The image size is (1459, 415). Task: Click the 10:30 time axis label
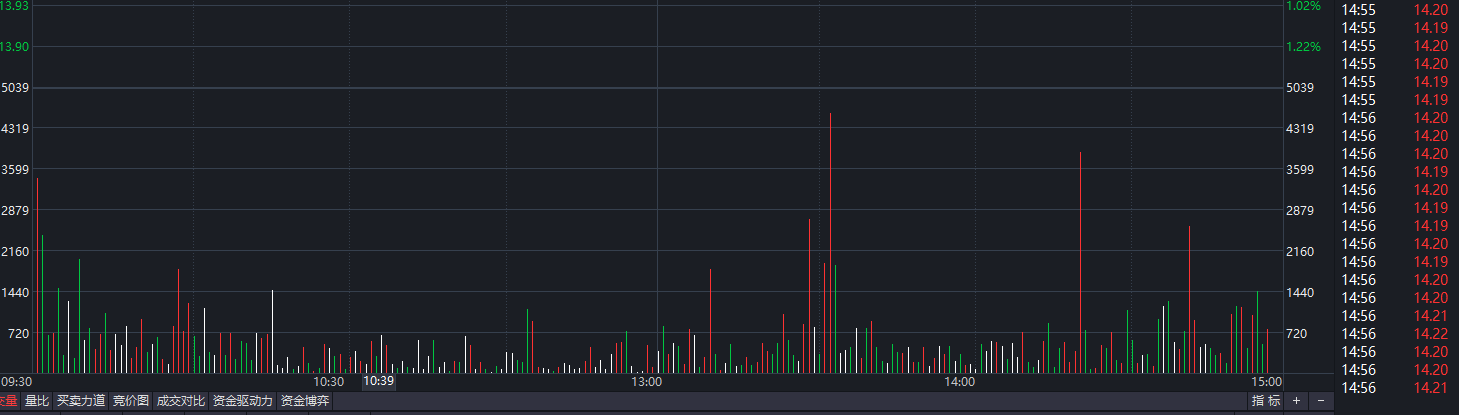[x=329, y=382]
